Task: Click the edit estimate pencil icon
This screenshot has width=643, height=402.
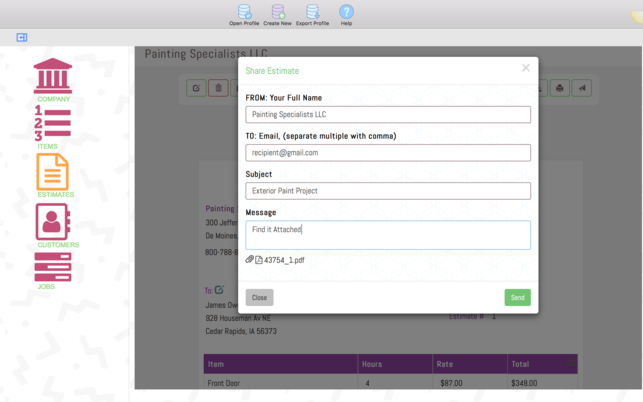Action: 196,88
